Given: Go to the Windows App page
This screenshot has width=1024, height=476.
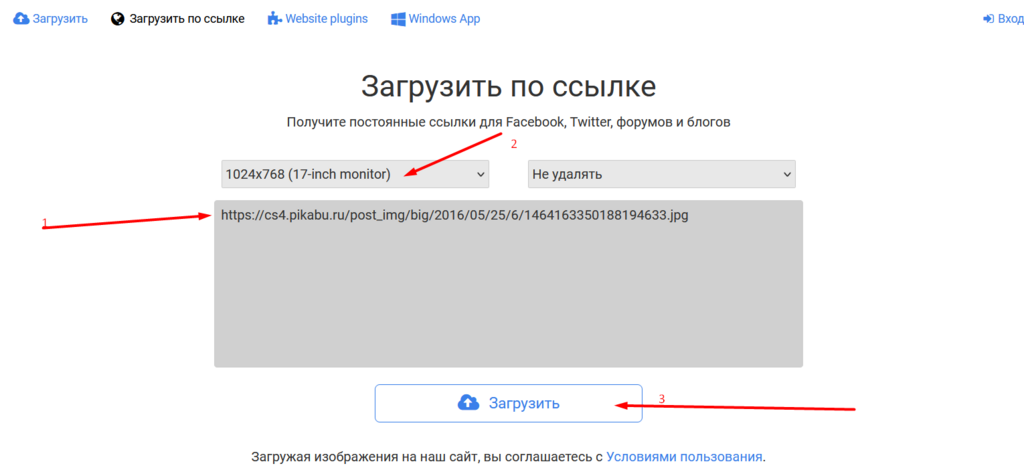Looking at the screenshot, I should click(444, 19).
